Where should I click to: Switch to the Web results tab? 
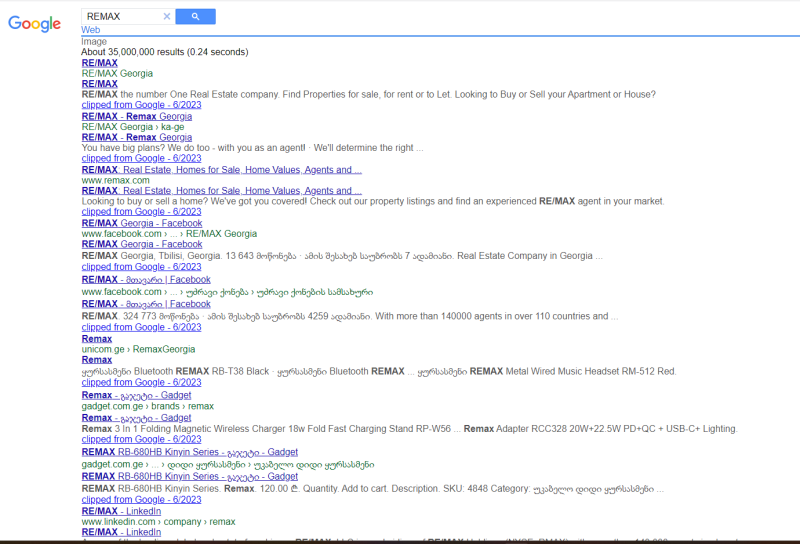tap(90, 30)
